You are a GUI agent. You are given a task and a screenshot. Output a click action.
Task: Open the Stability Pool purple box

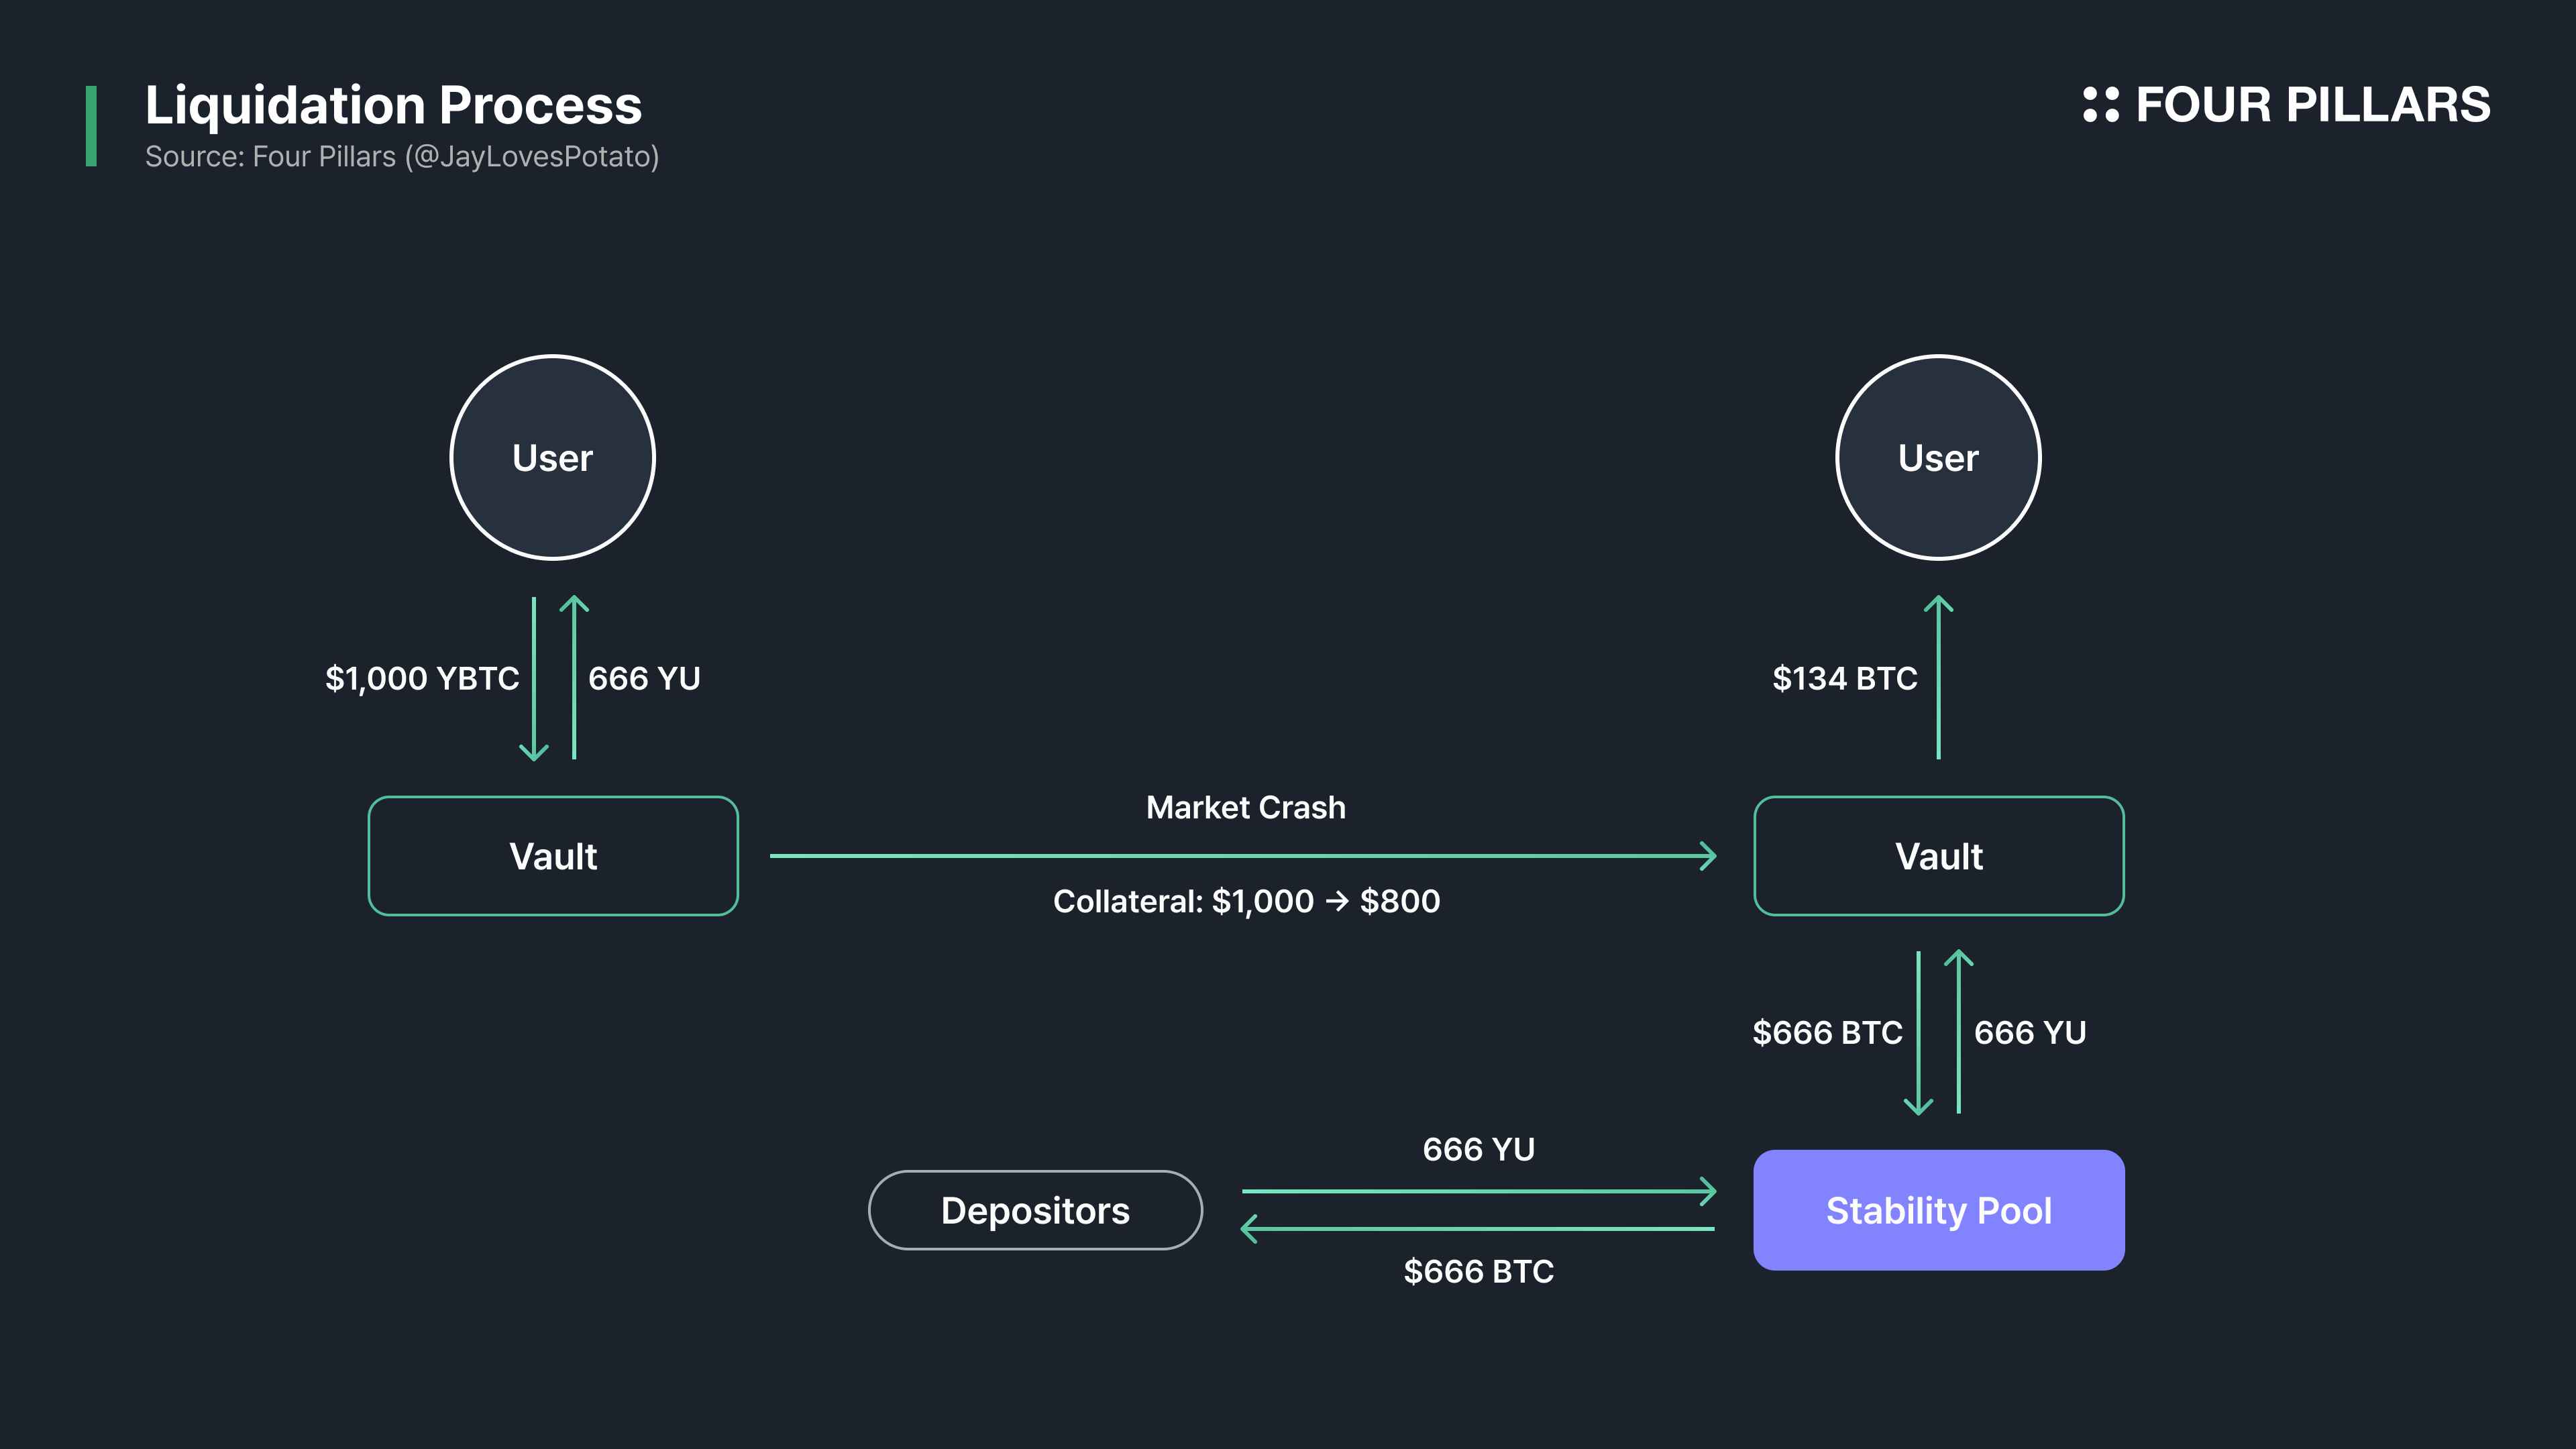click(x=1938, y=1210)
